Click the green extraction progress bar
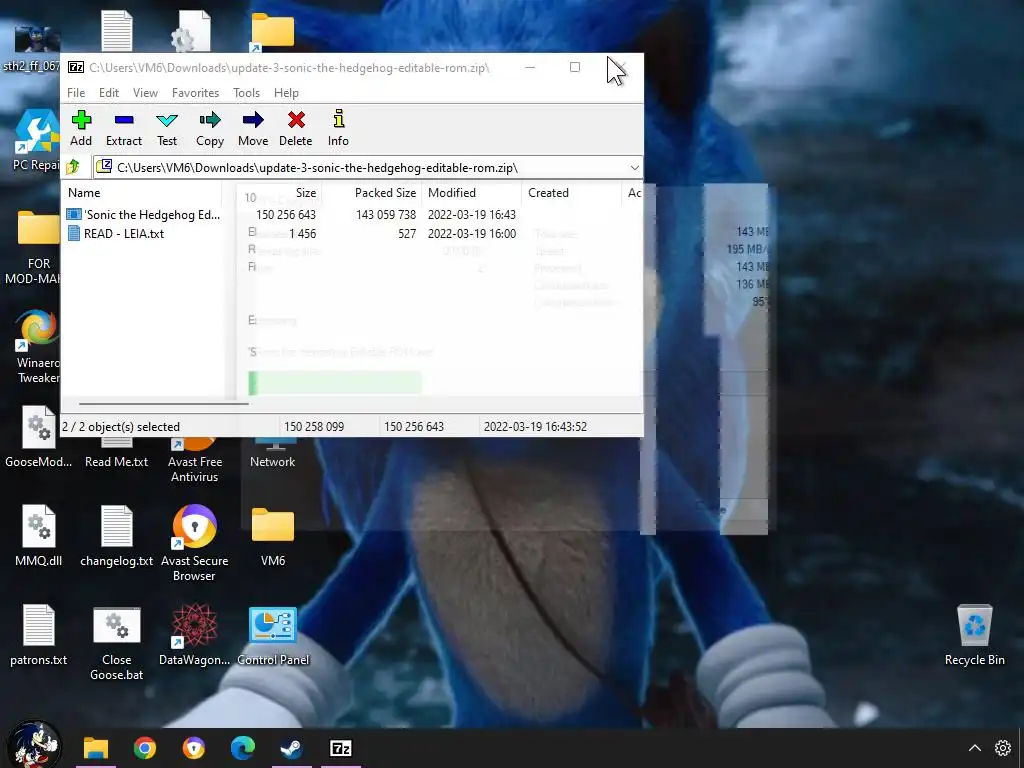 pyautogui.click(x=335, y=383)
